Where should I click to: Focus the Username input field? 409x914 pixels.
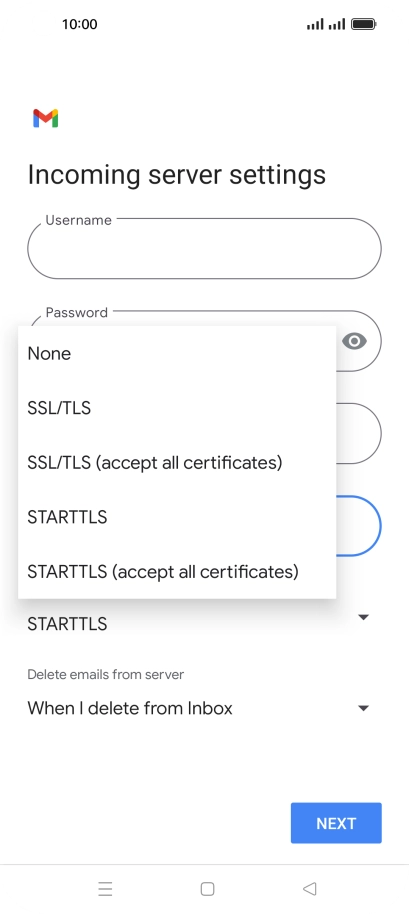click(204, 248)
